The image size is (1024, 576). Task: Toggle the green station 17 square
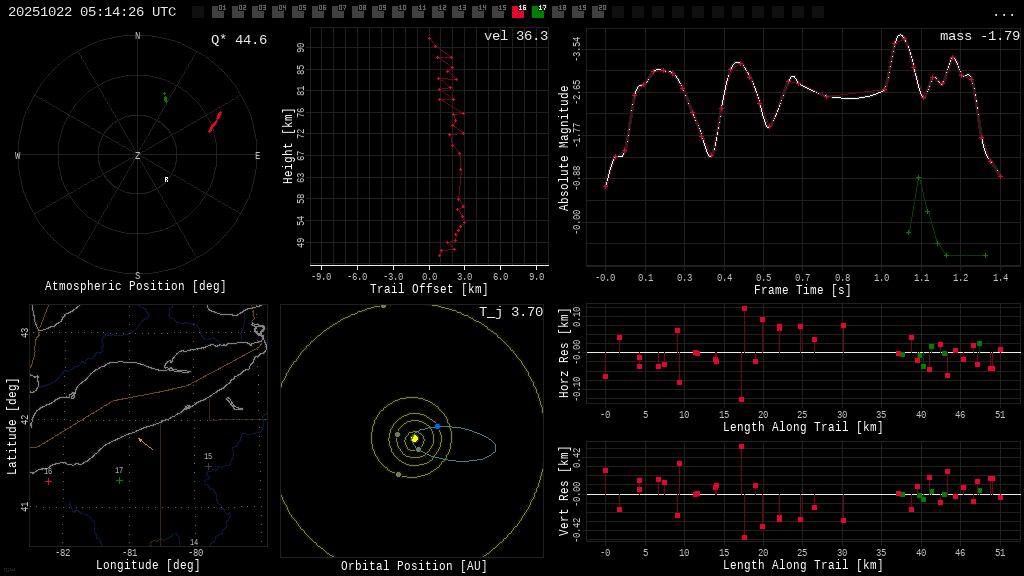[537, 11]
